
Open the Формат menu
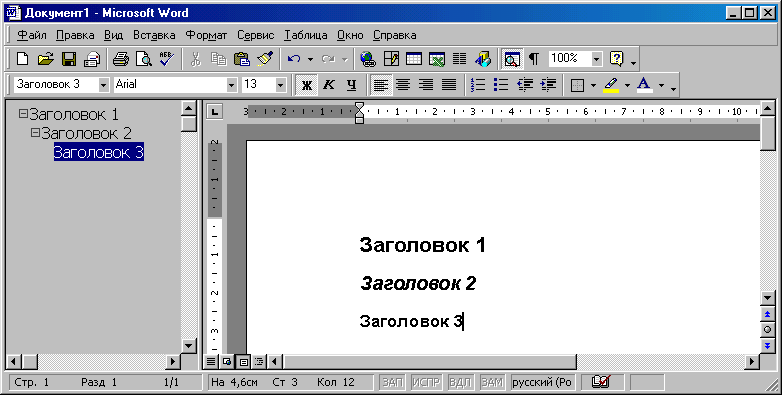tap(206, 35)
